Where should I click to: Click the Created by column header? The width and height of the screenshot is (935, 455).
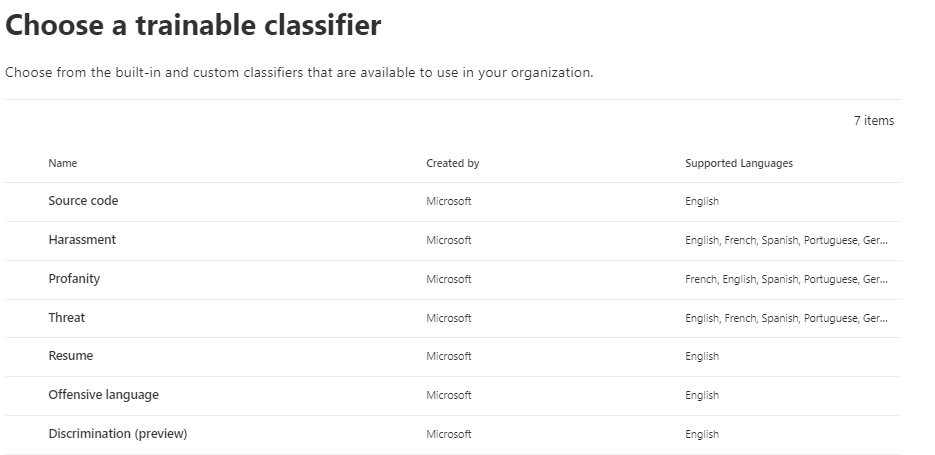pos(452,163)
